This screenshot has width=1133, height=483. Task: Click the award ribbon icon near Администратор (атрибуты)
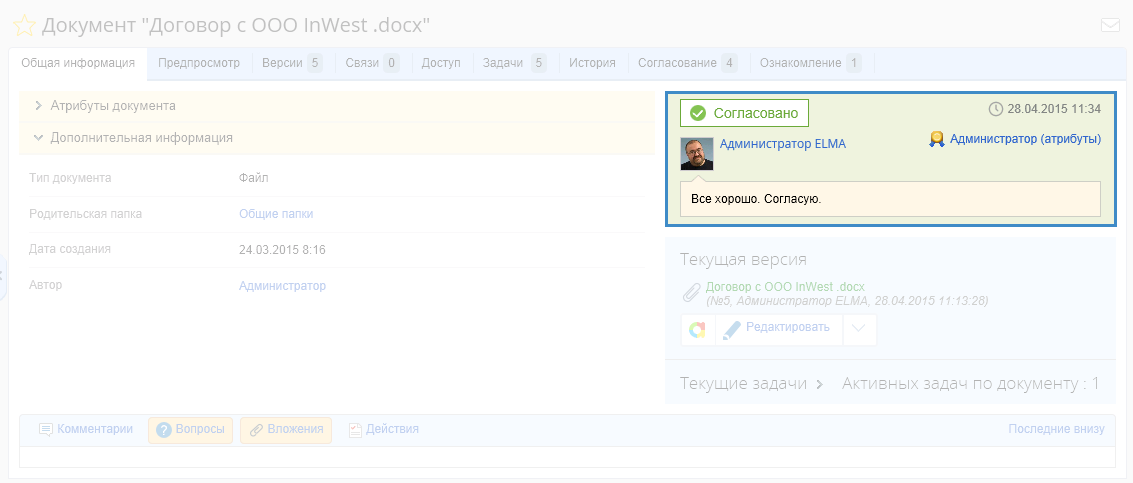click(x=937, y=139)
